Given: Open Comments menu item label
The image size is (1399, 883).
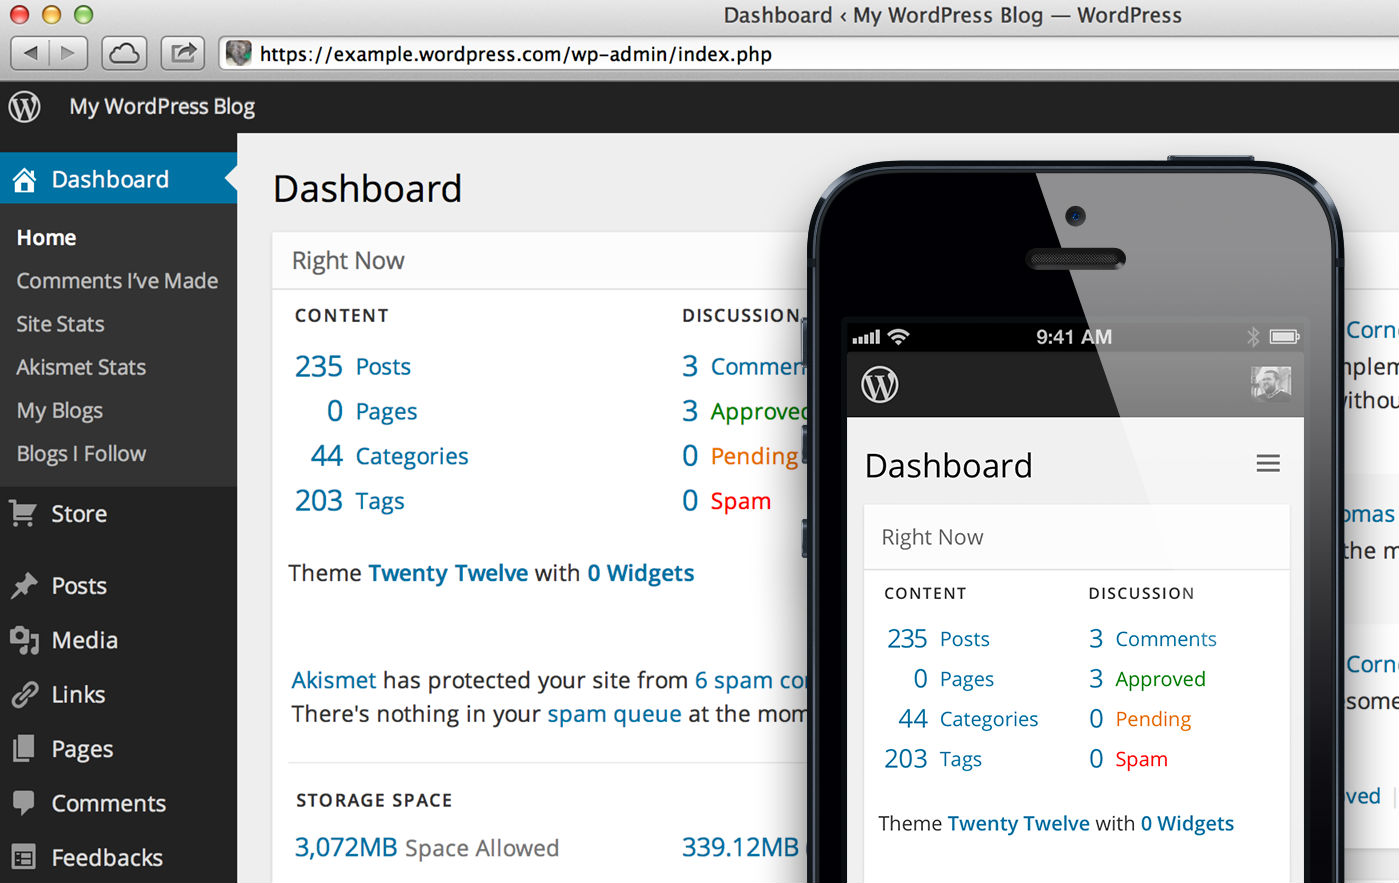Looking at the screenshot, I should coord(109,803).
